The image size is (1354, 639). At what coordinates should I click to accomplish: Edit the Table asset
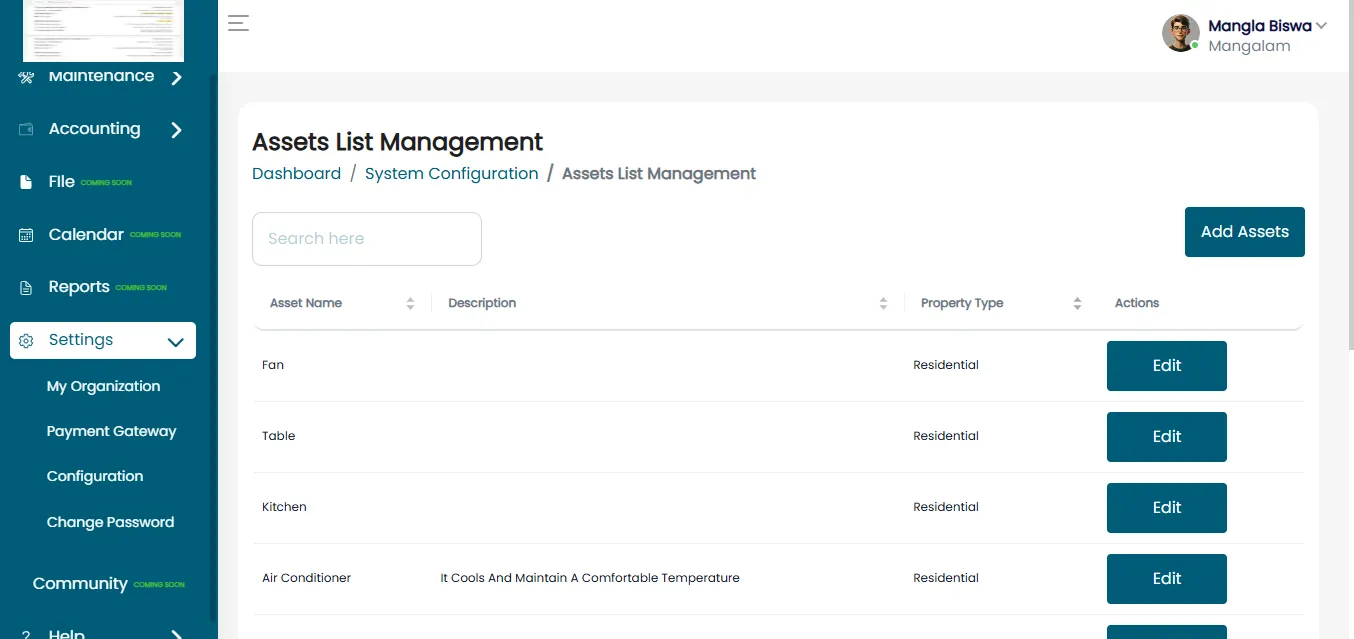[x=1167, y=437]
